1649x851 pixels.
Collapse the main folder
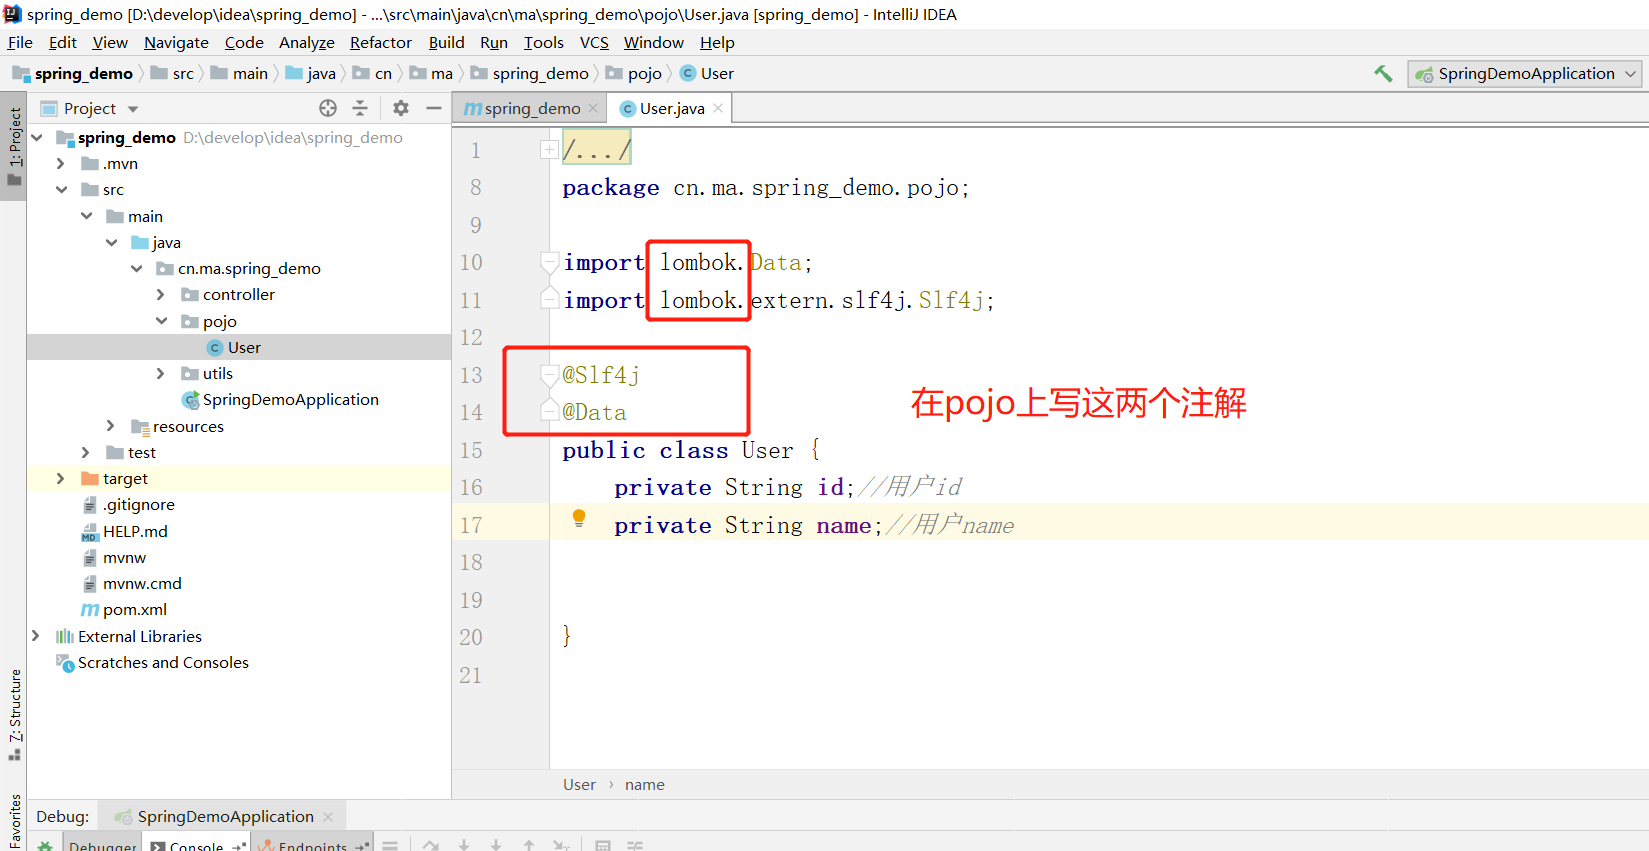pos(86,216)
